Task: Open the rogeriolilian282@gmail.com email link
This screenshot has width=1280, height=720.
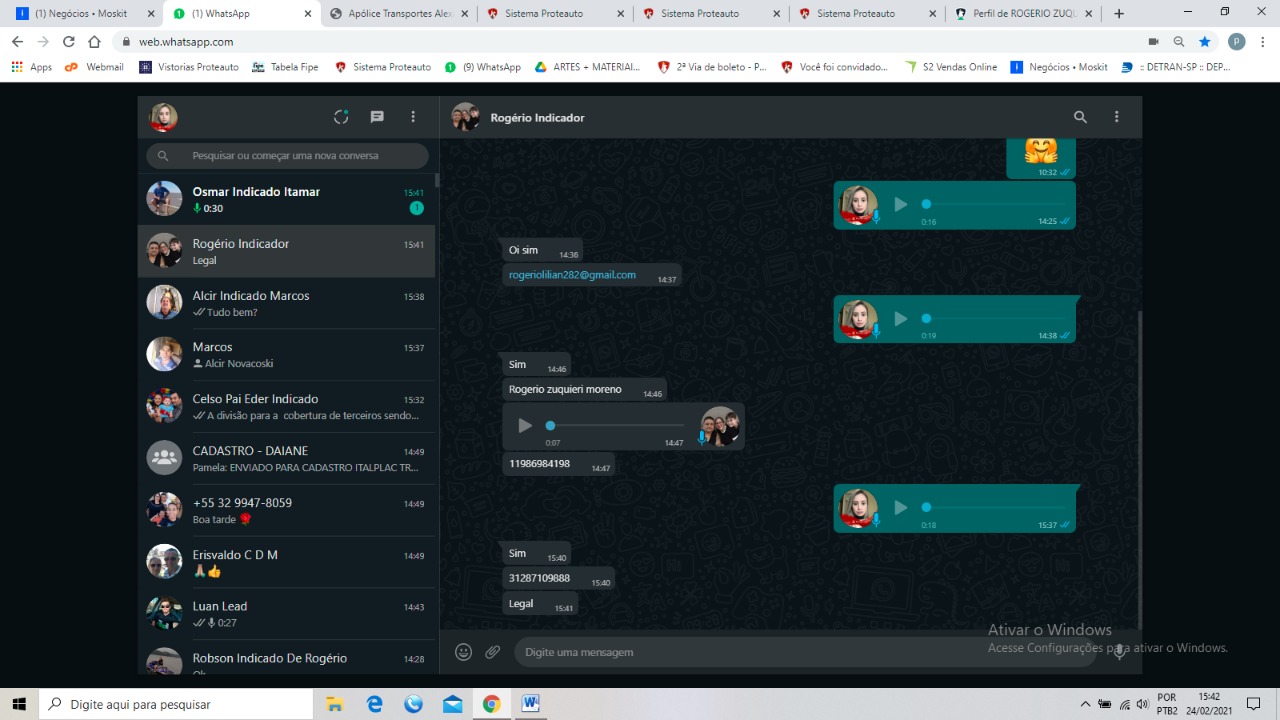Action: coord(572,275)
